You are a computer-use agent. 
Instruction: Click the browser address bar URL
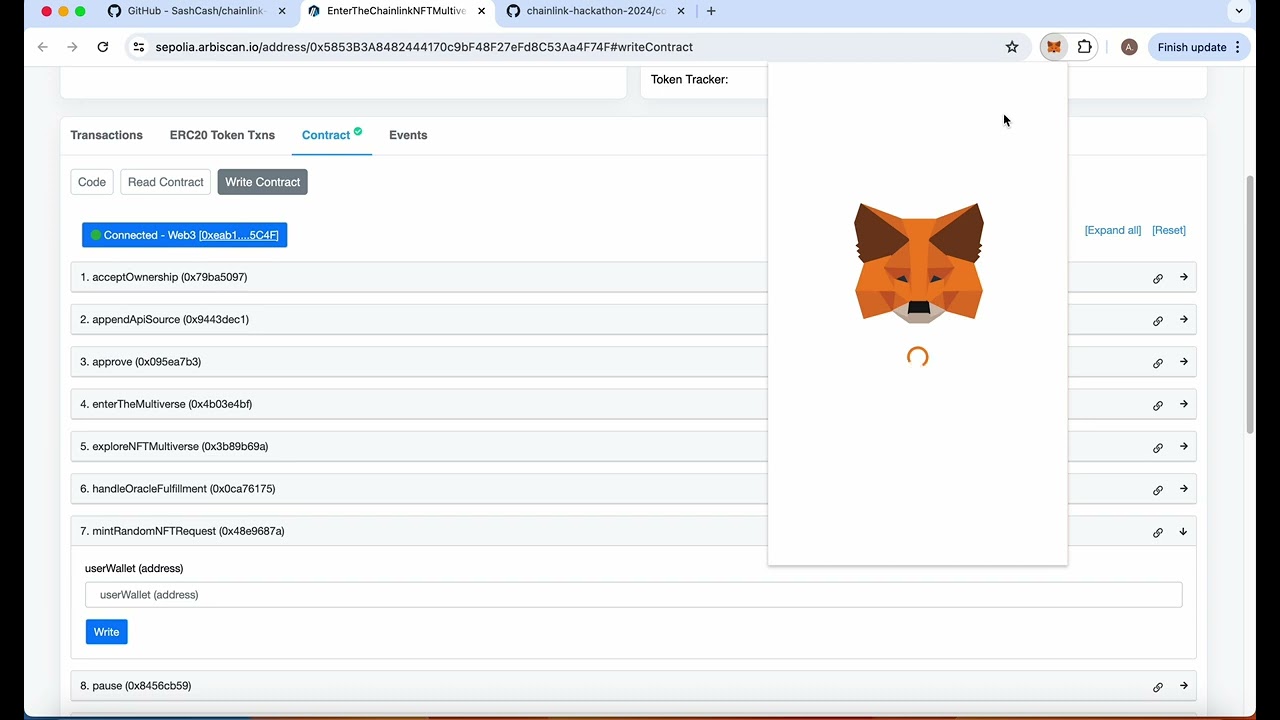(x=424, y=47)
